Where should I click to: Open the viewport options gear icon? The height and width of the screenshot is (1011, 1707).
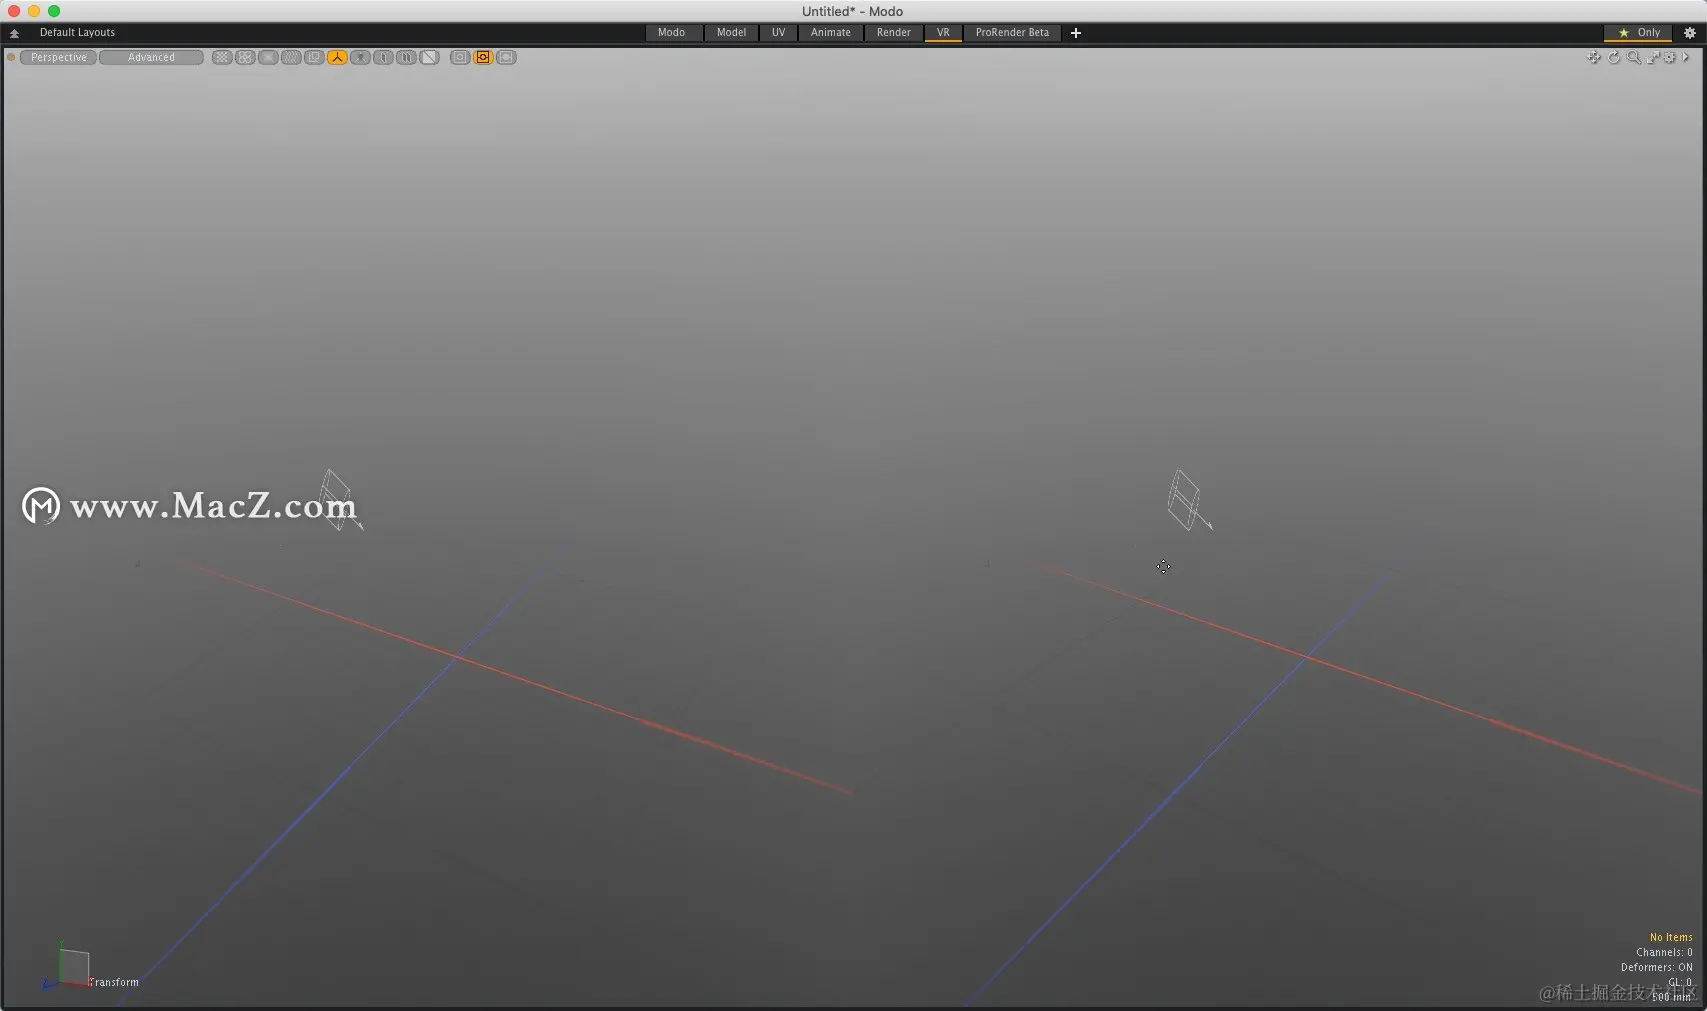coord(1670,58)
